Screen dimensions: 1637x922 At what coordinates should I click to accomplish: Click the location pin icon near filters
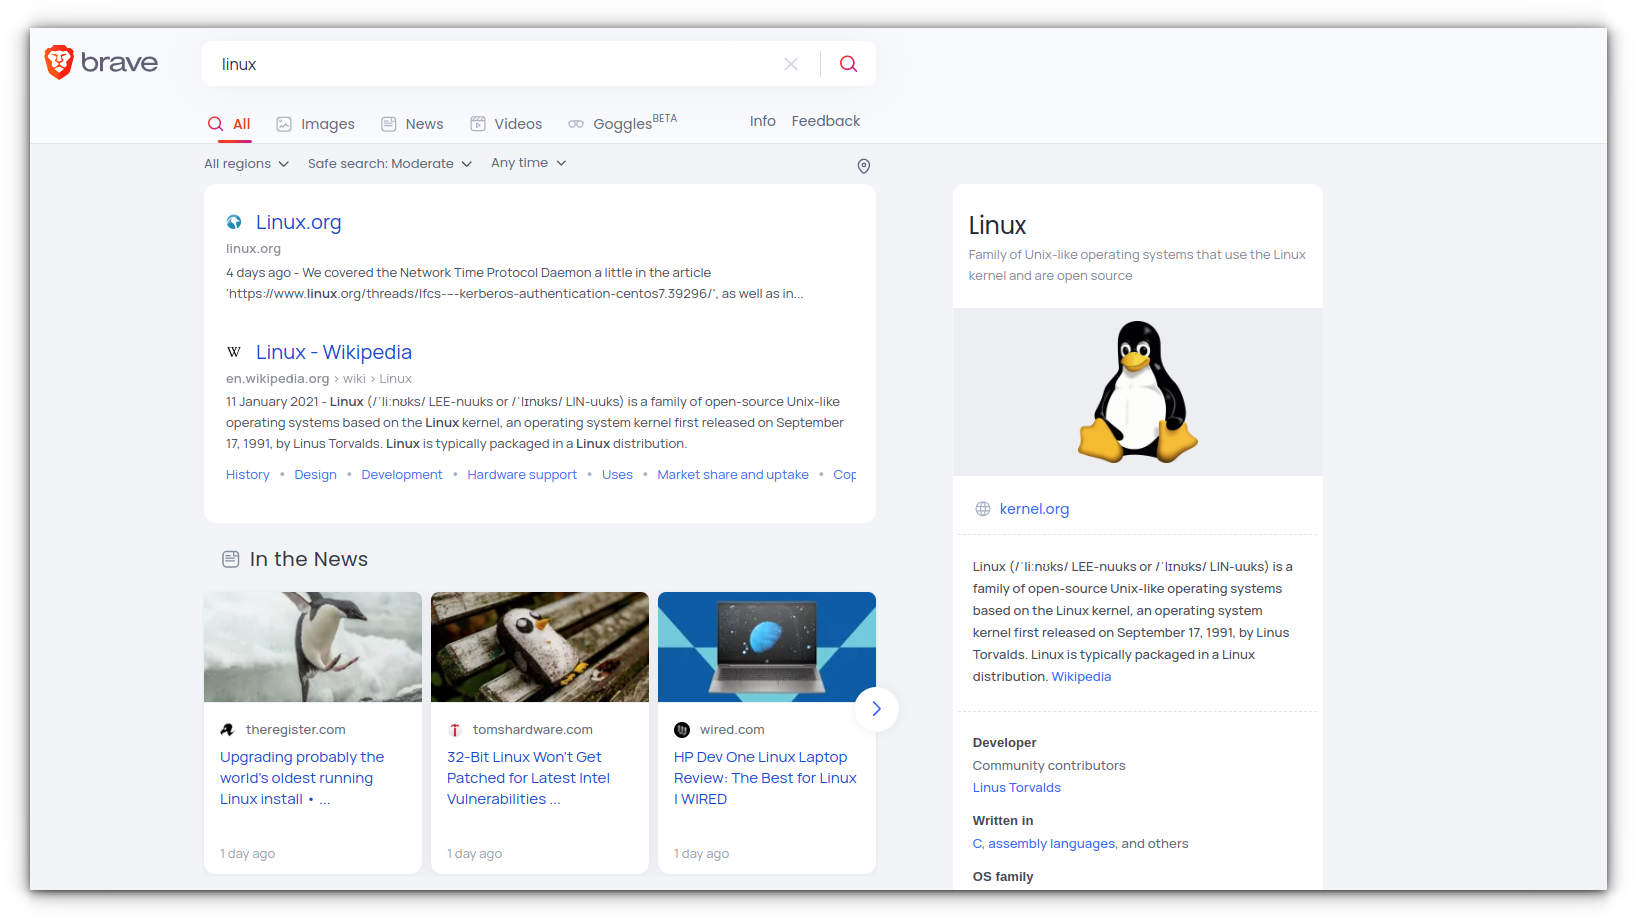(x=863, y=166)
